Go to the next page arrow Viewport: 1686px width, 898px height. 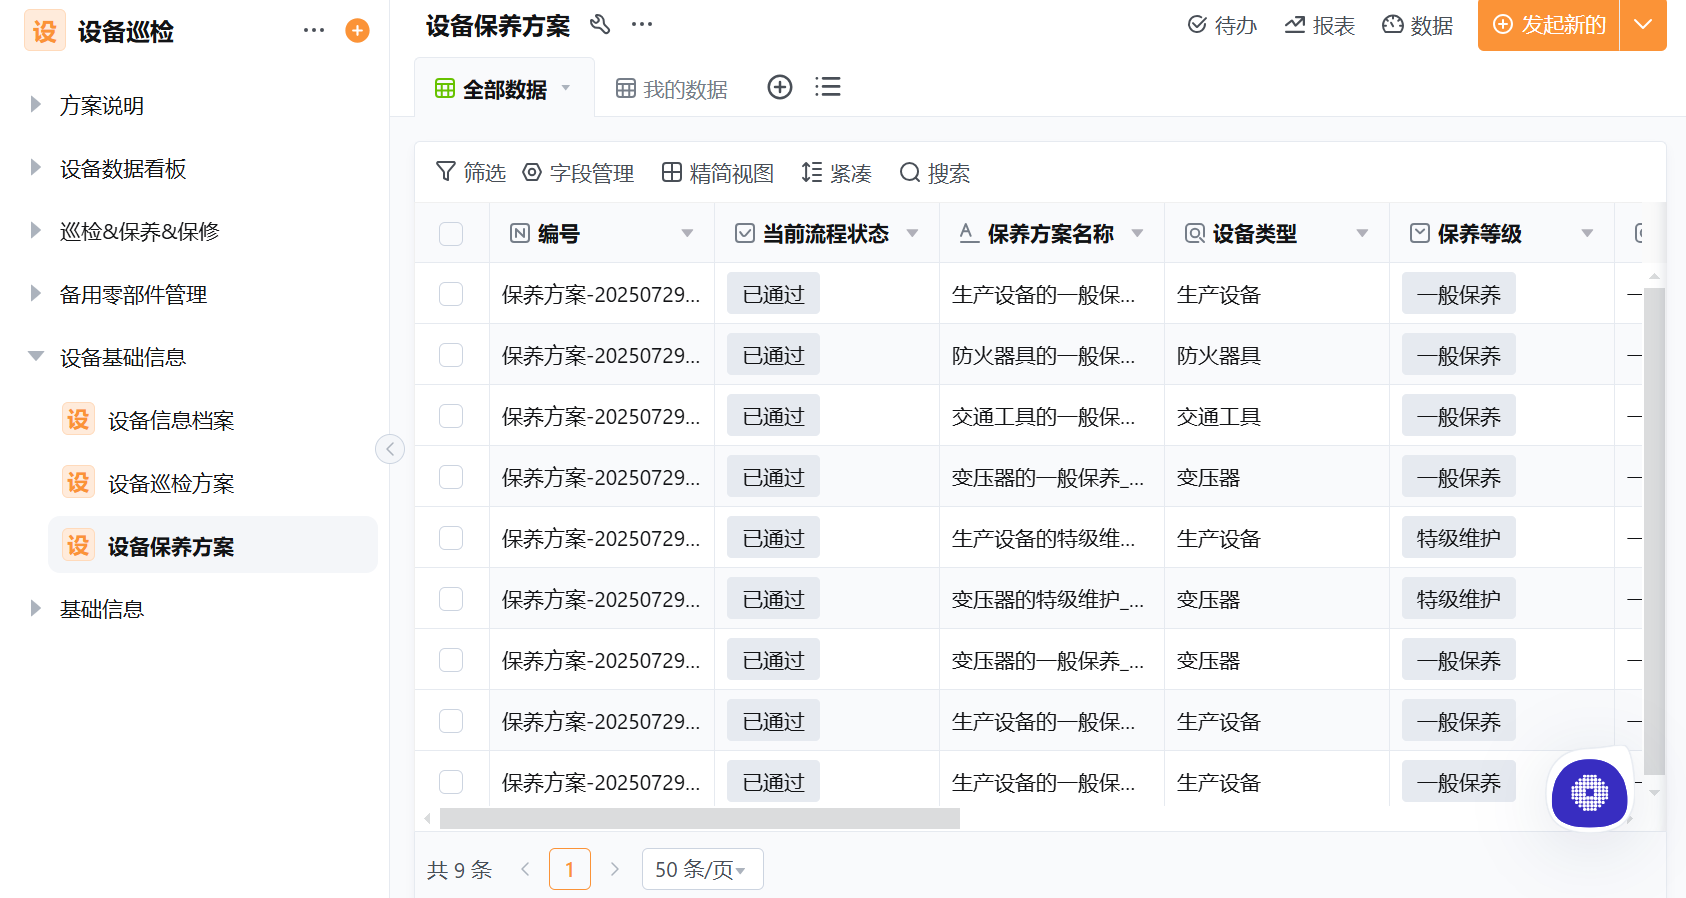(615, 869)
